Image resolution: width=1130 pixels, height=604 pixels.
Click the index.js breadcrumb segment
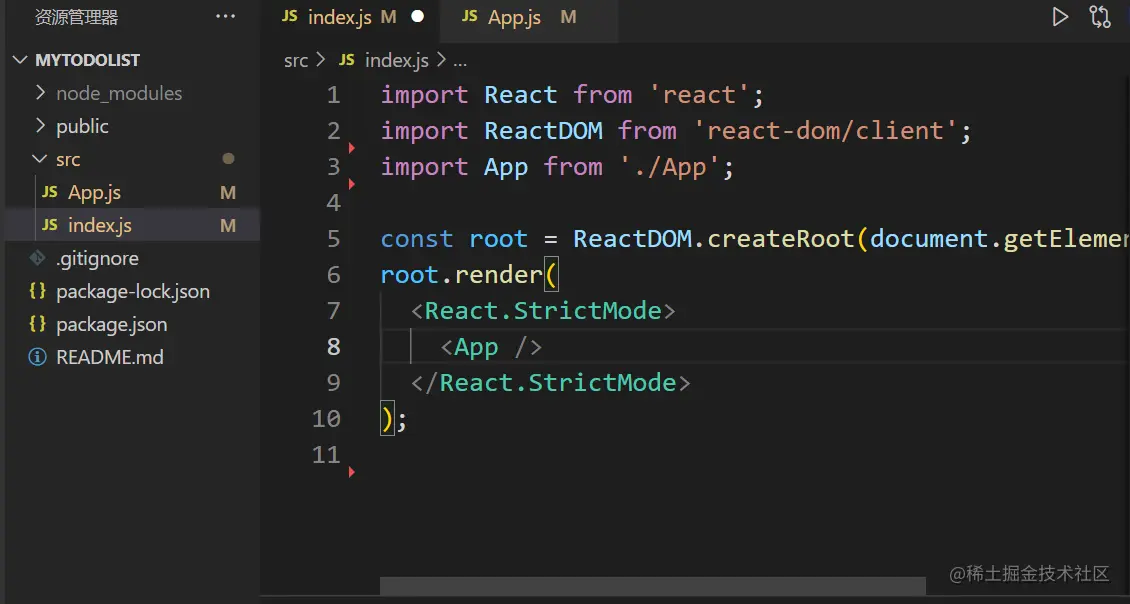click(396, 61)
